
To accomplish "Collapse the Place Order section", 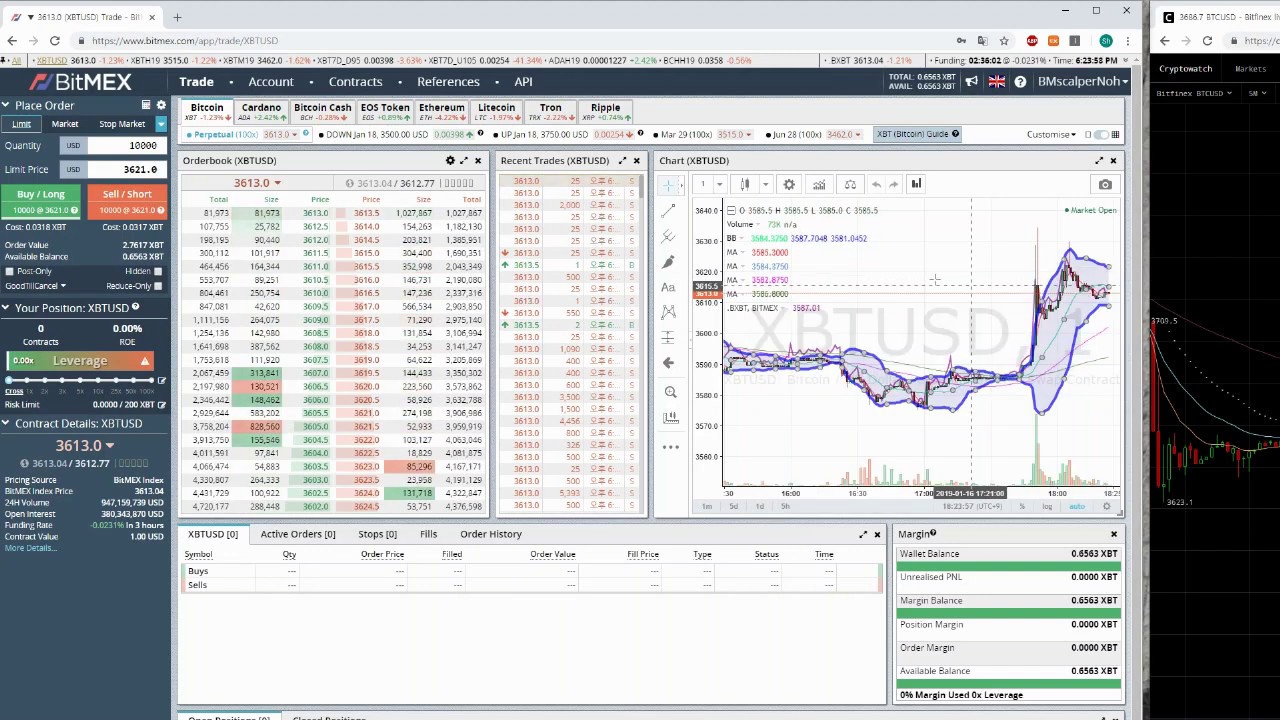I will (x=6, y=105).
